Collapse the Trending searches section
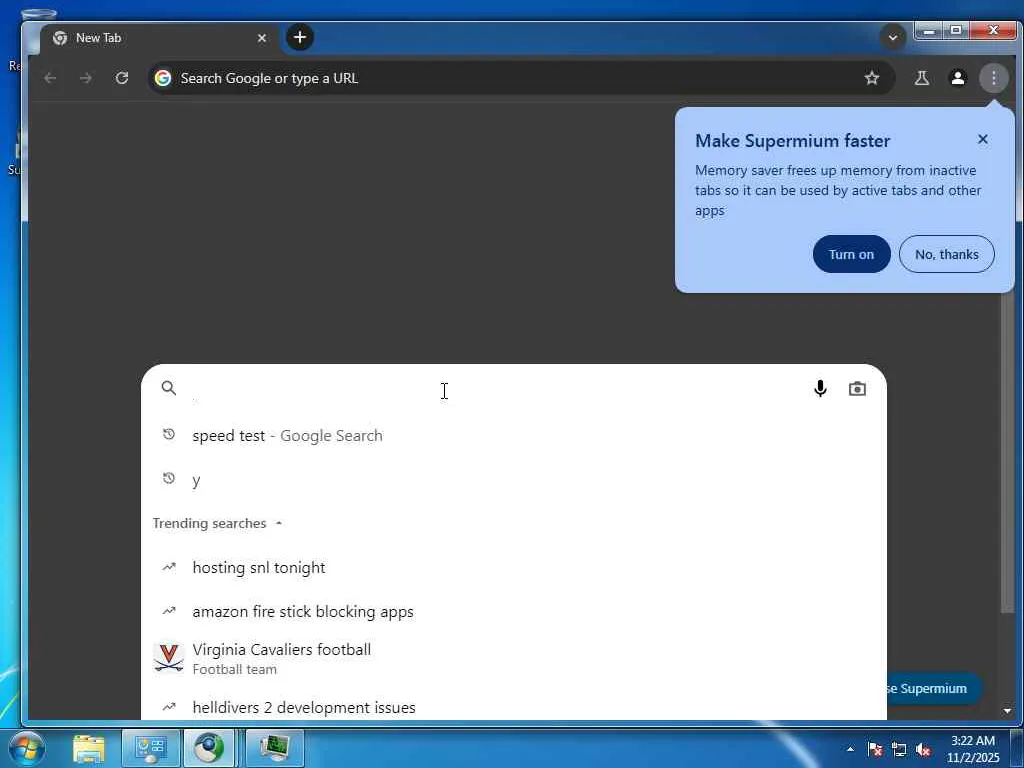This screenshot has width=1024, height=768. pyautogui.click(x=217, y=523)
